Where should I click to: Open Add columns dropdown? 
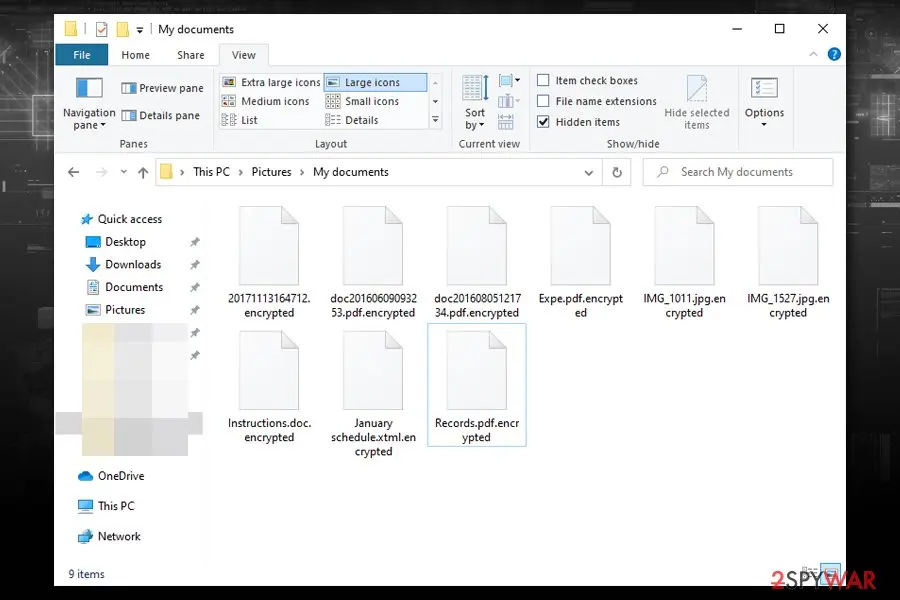point(509,102)
